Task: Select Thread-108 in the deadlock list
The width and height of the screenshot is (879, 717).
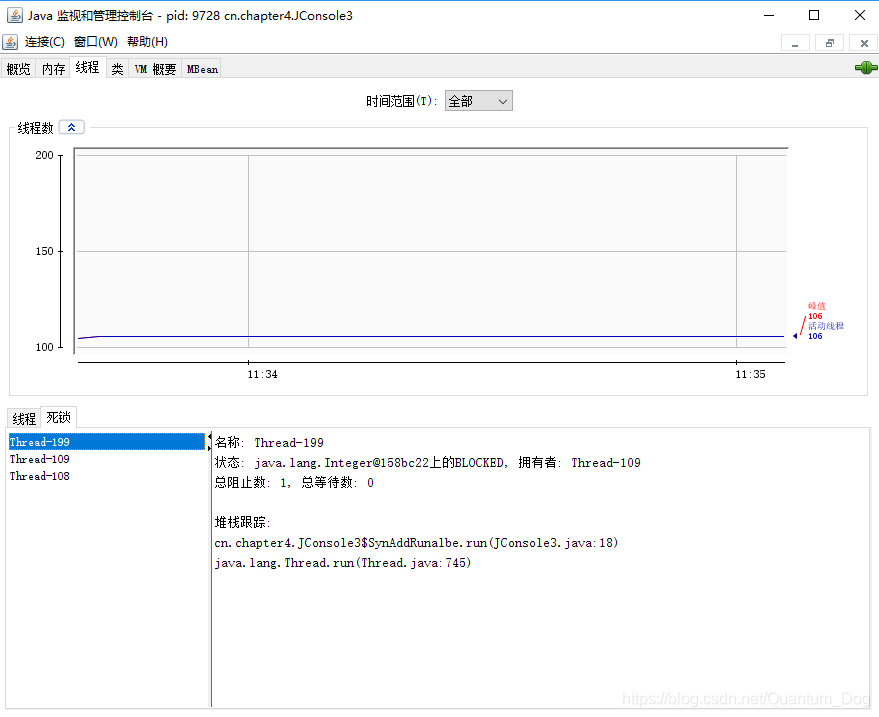Action: [x=107, y=476]
